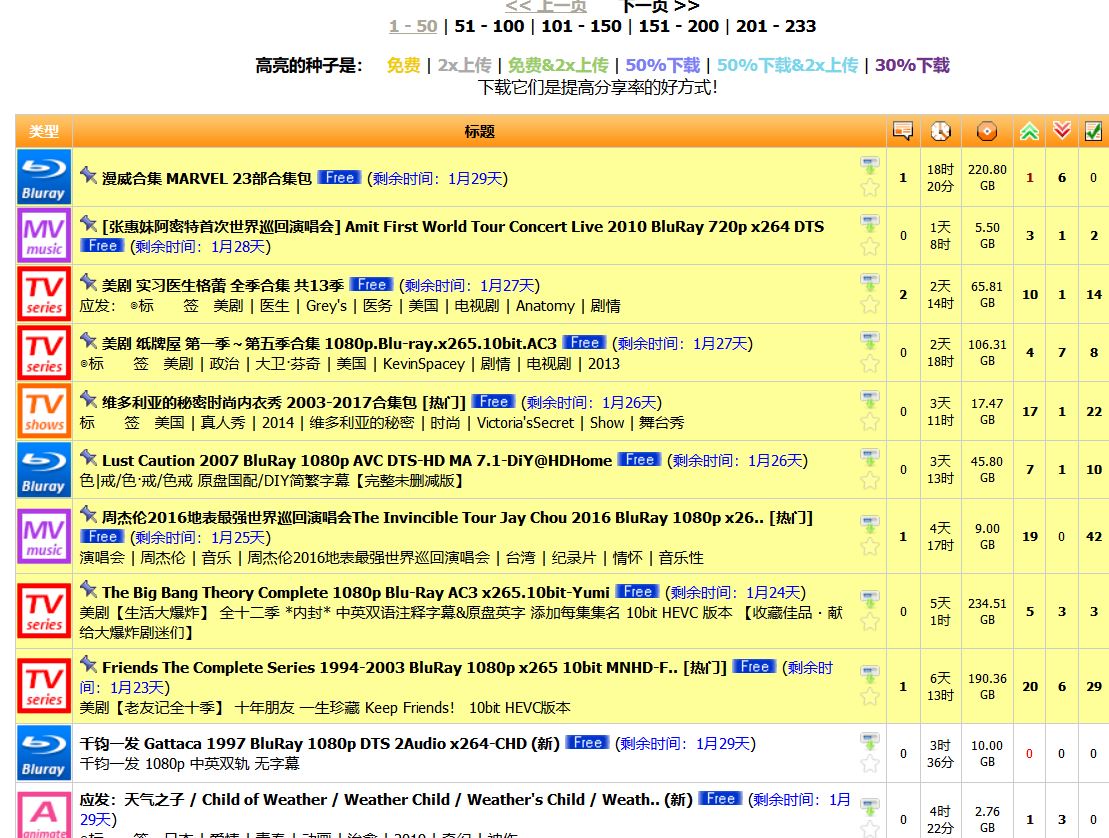
Task: Open Lust Caution 2007 BluRay title
Action: [357, 461]
